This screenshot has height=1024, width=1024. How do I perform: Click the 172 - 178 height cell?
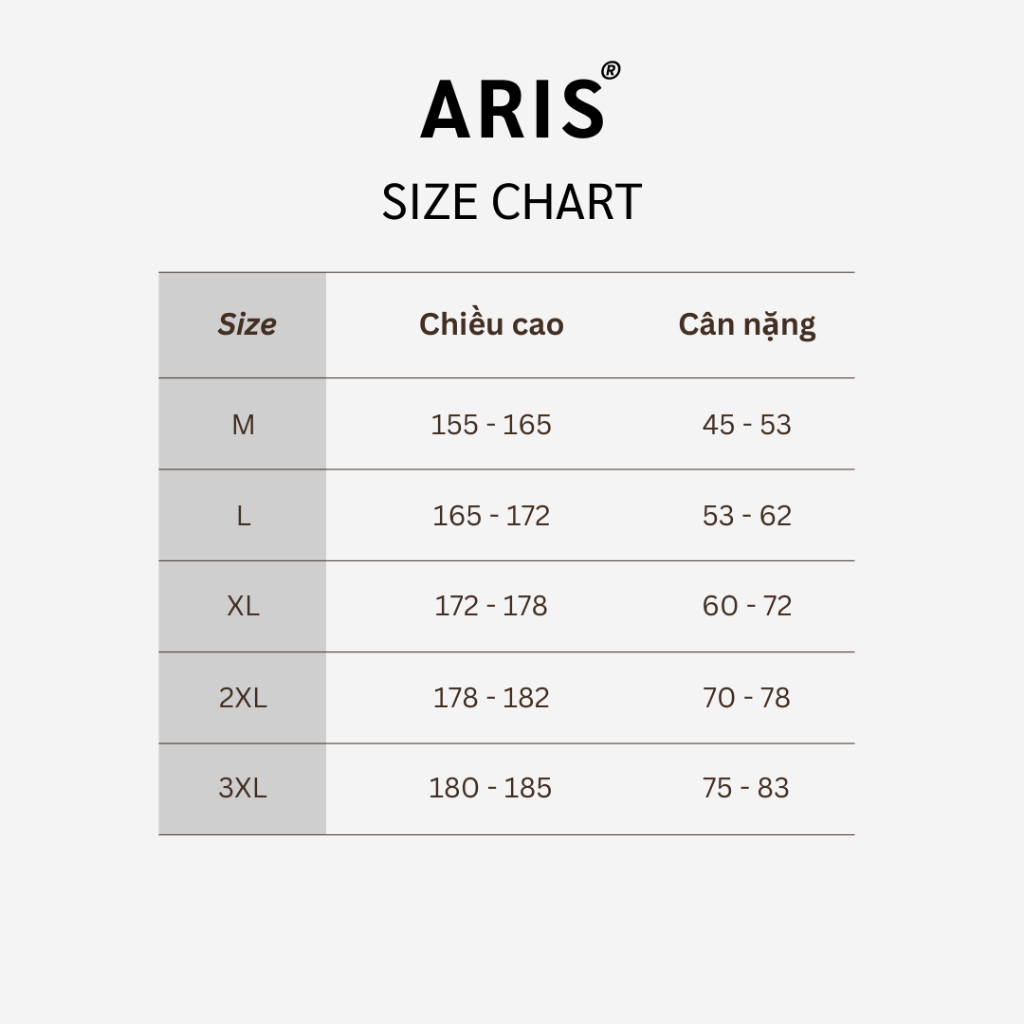pyautogui.click(x=491, y=606)
